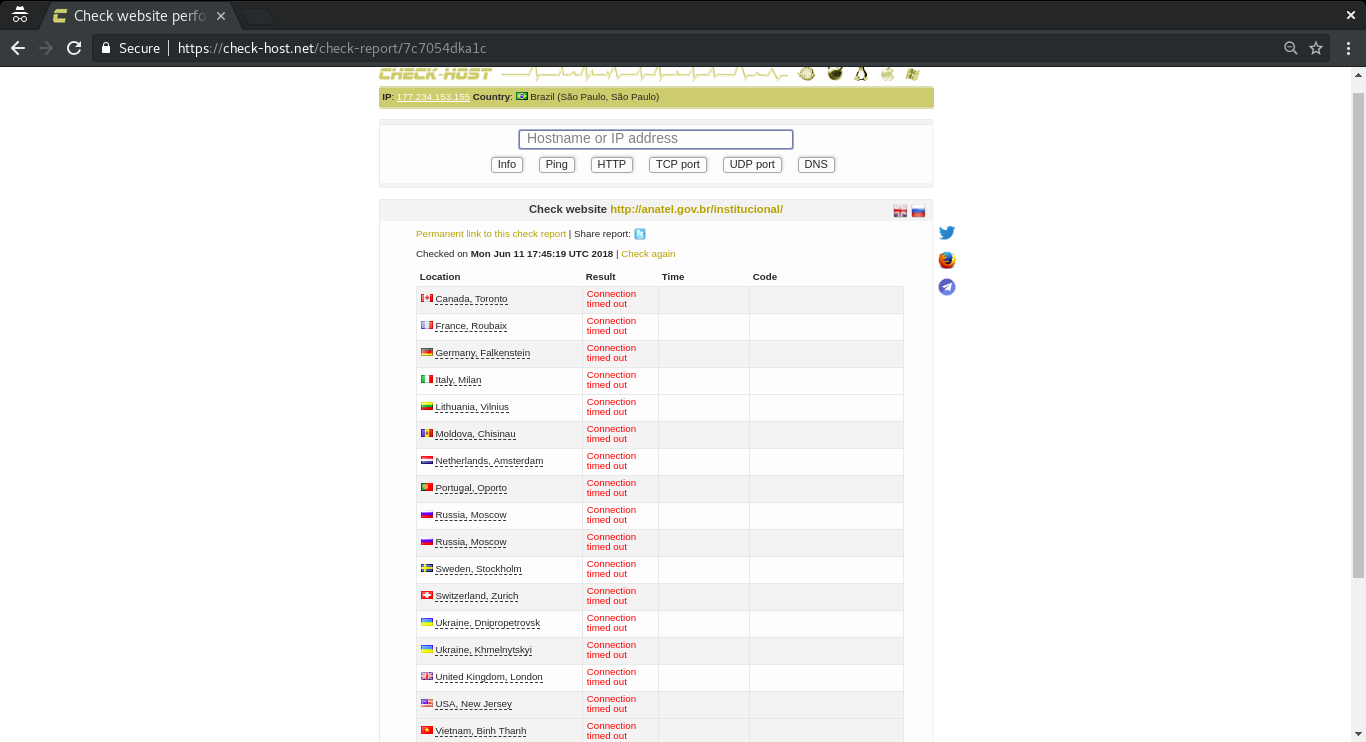Click the Lithuania, Vilnius location link

tap(472, 407)
